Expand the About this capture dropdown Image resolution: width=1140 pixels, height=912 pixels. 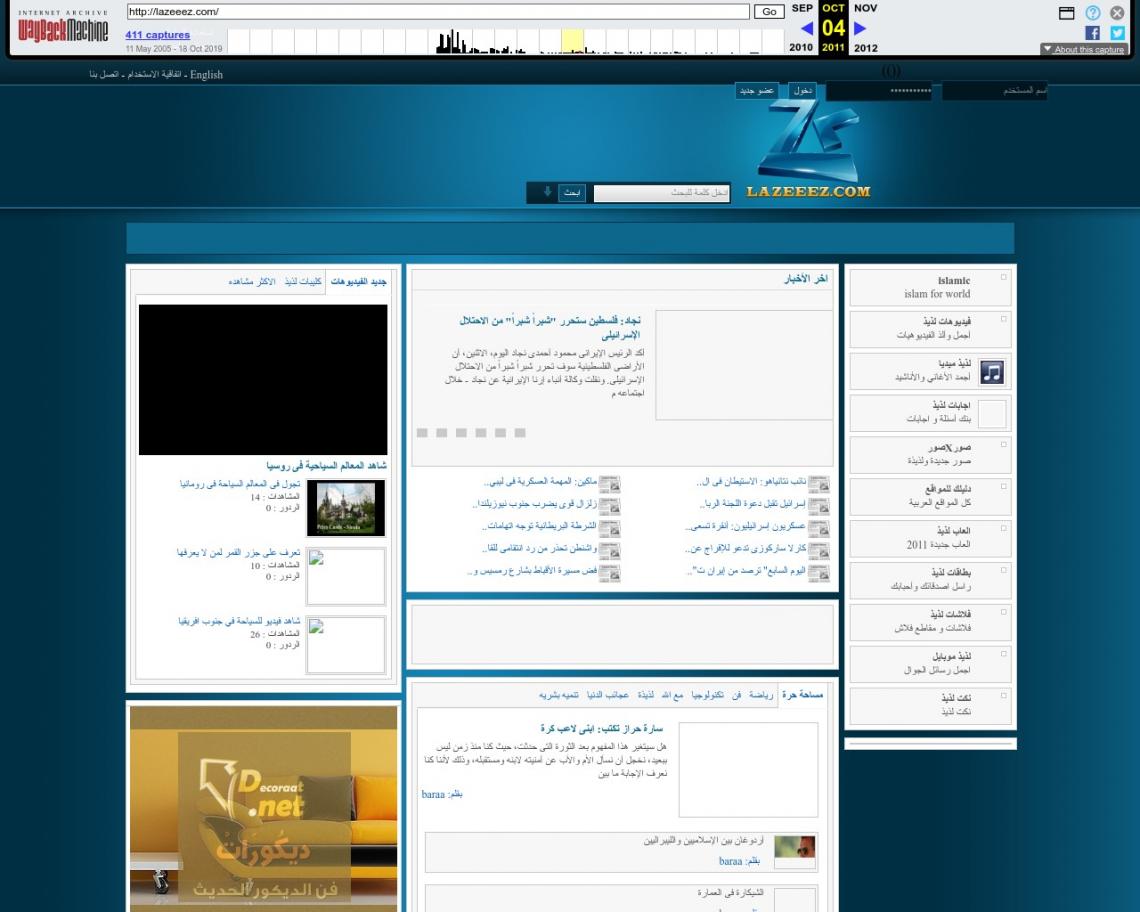point(1083,49)
